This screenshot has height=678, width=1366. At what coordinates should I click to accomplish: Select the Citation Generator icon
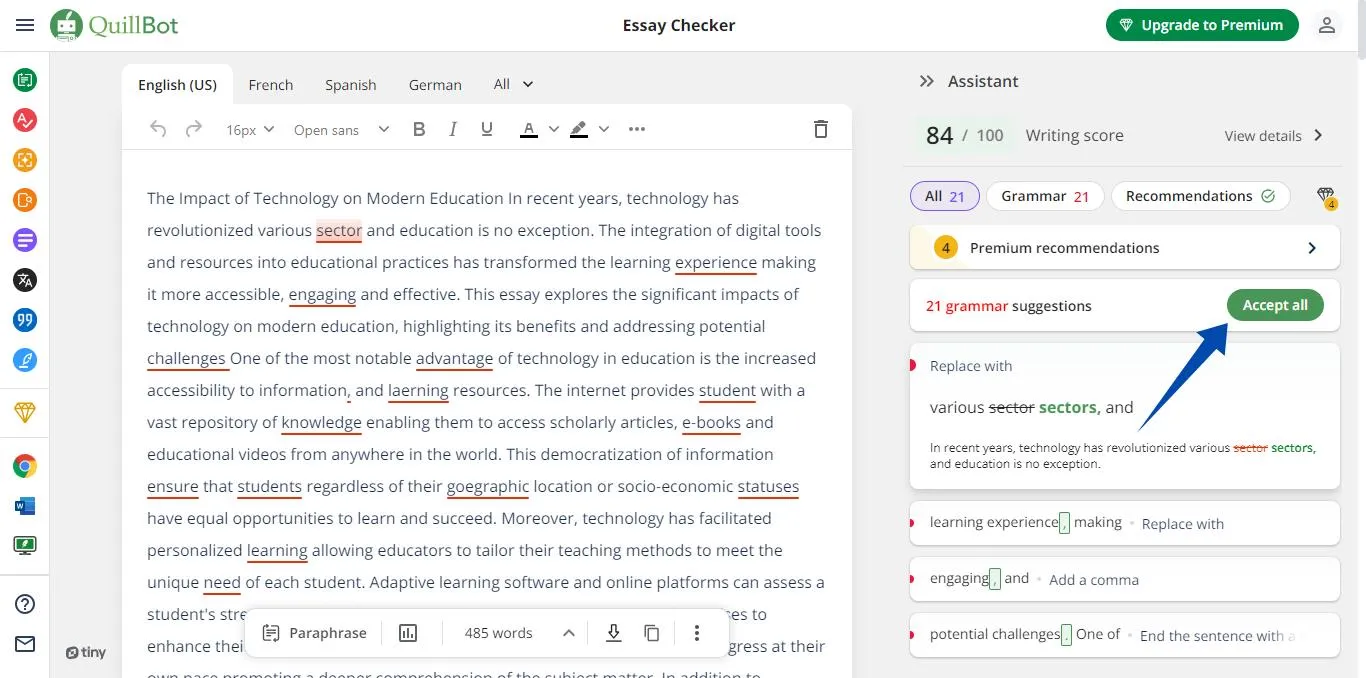pyautogui.click(x=25, y=320)
